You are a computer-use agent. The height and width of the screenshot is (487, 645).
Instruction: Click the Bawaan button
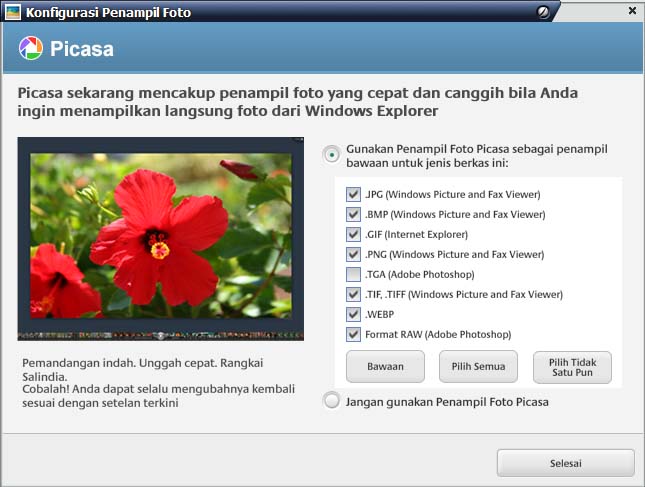(385, 366)
